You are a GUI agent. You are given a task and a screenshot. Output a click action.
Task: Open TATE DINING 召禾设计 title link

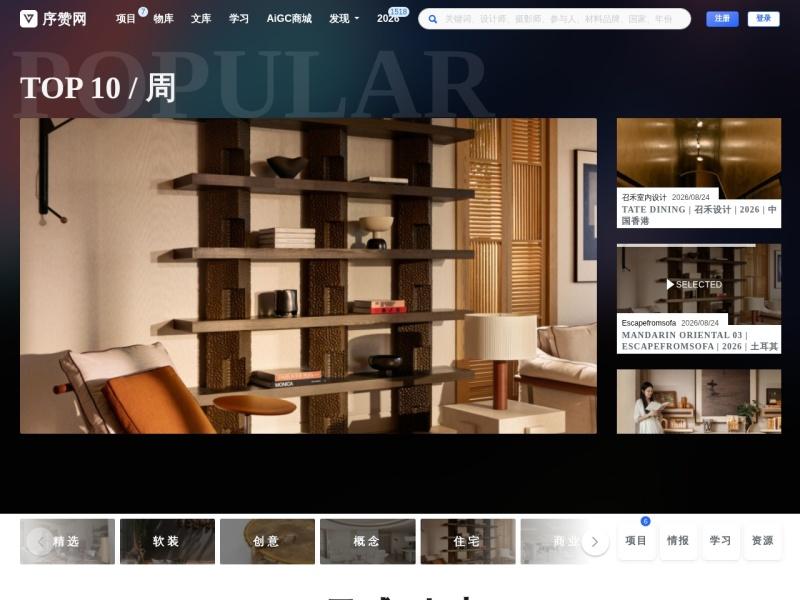point(698,215)
